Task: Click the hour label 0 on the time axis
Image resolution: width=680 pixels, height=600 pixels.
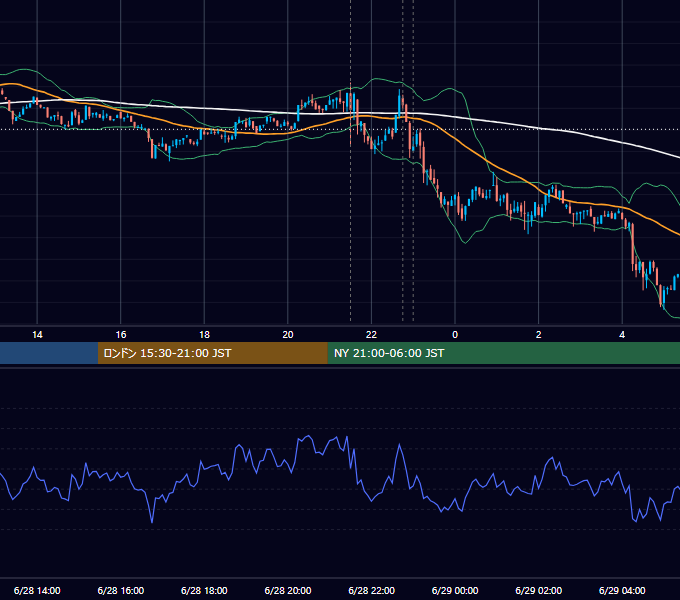Action: [x=455, y=335]
